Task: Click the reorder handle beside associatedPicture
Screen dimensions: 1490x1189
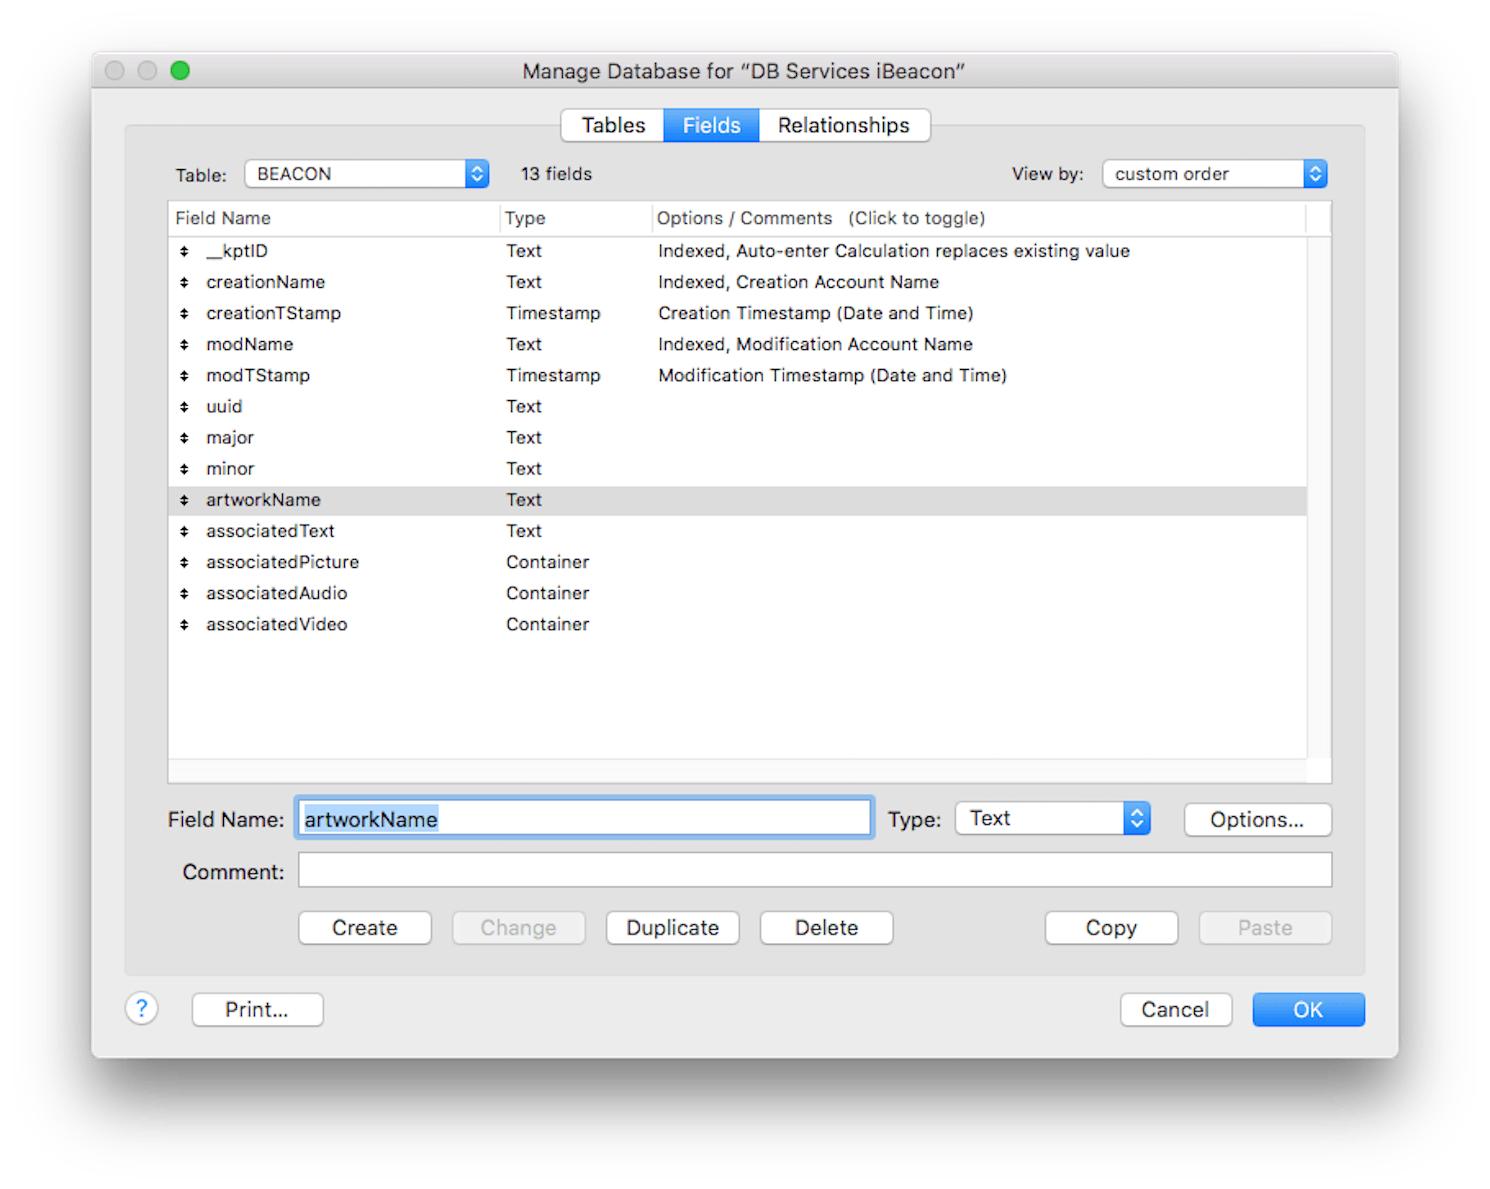Action: (184, 562)
